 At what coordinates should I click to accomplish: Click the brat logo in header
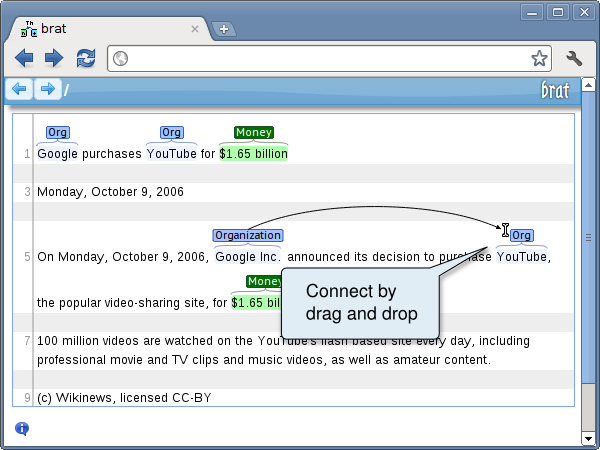point(555,90)
